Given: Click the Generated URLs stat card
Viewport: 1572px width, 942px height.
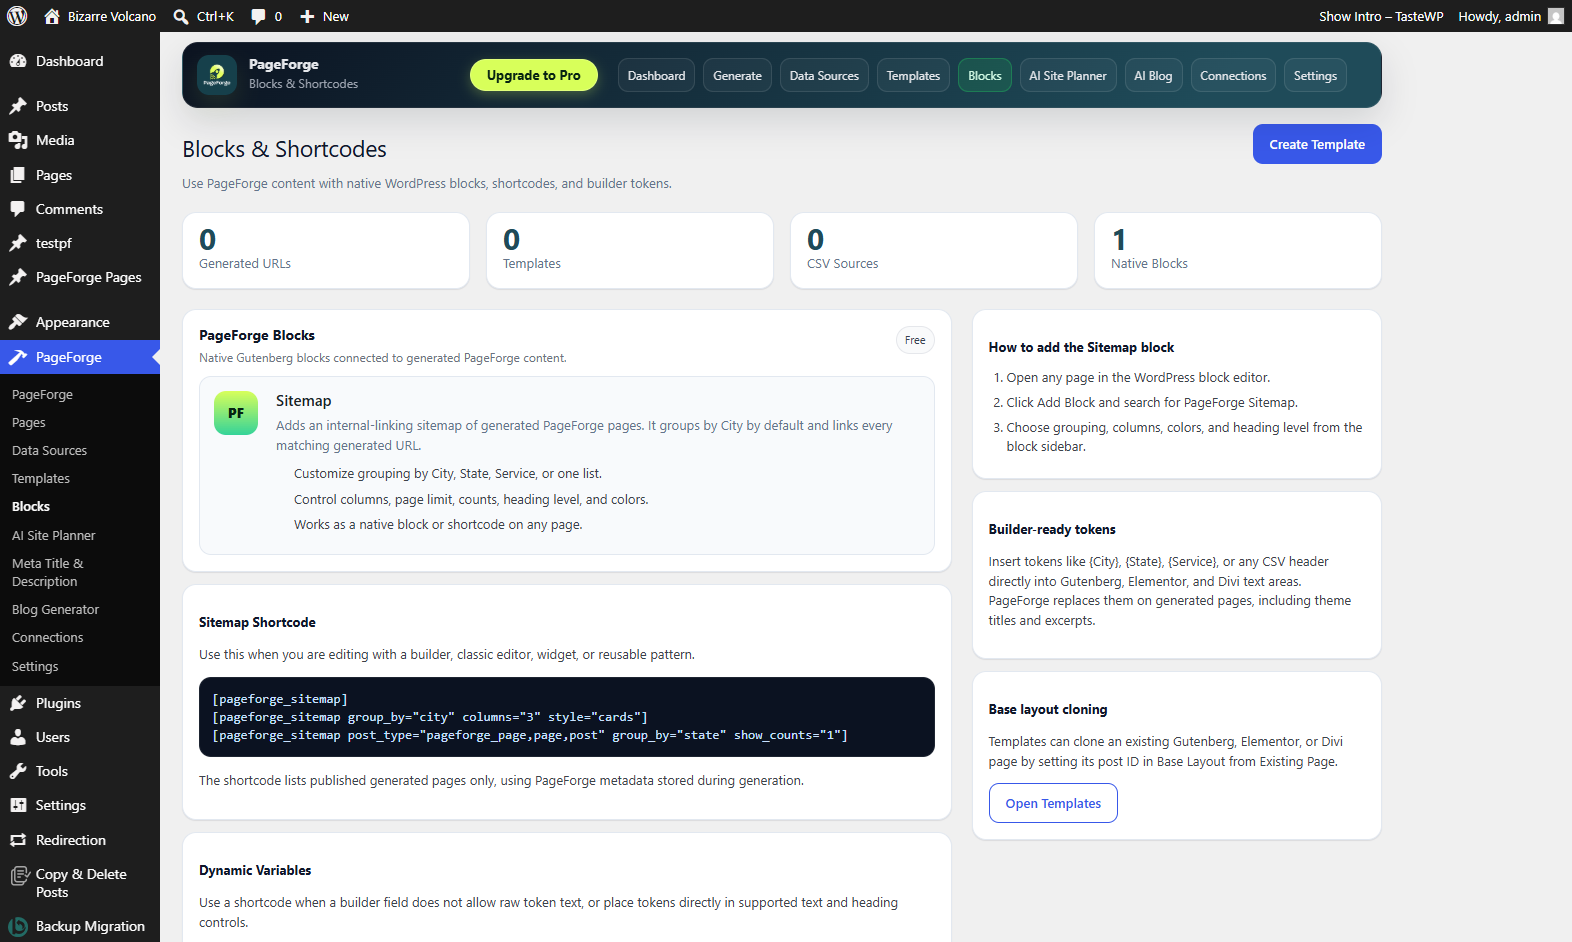Looking at the screenshot, I should point(326,251).
